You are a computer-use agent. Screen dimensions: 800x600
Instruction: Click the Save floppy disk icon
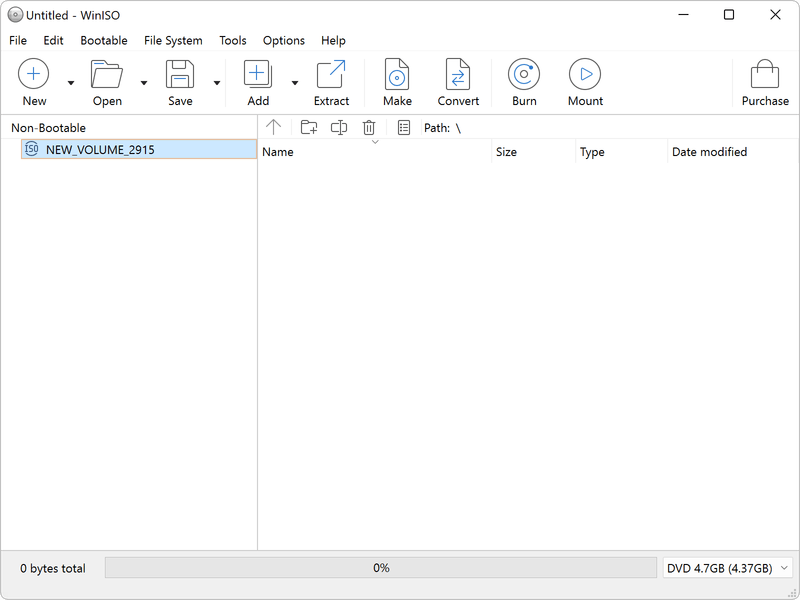[180, 75]
